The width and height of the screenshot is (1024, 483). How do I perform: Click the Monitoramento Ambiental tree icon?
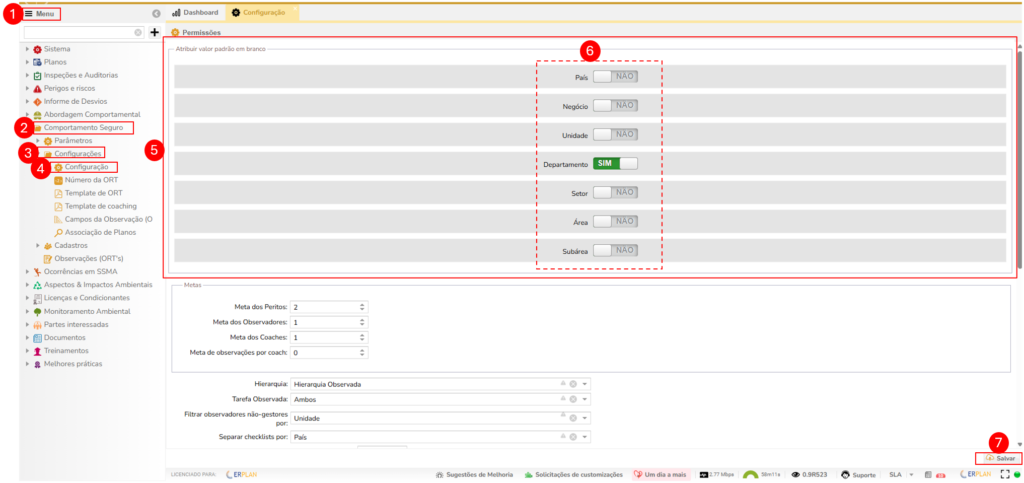(x=37, y=311)
